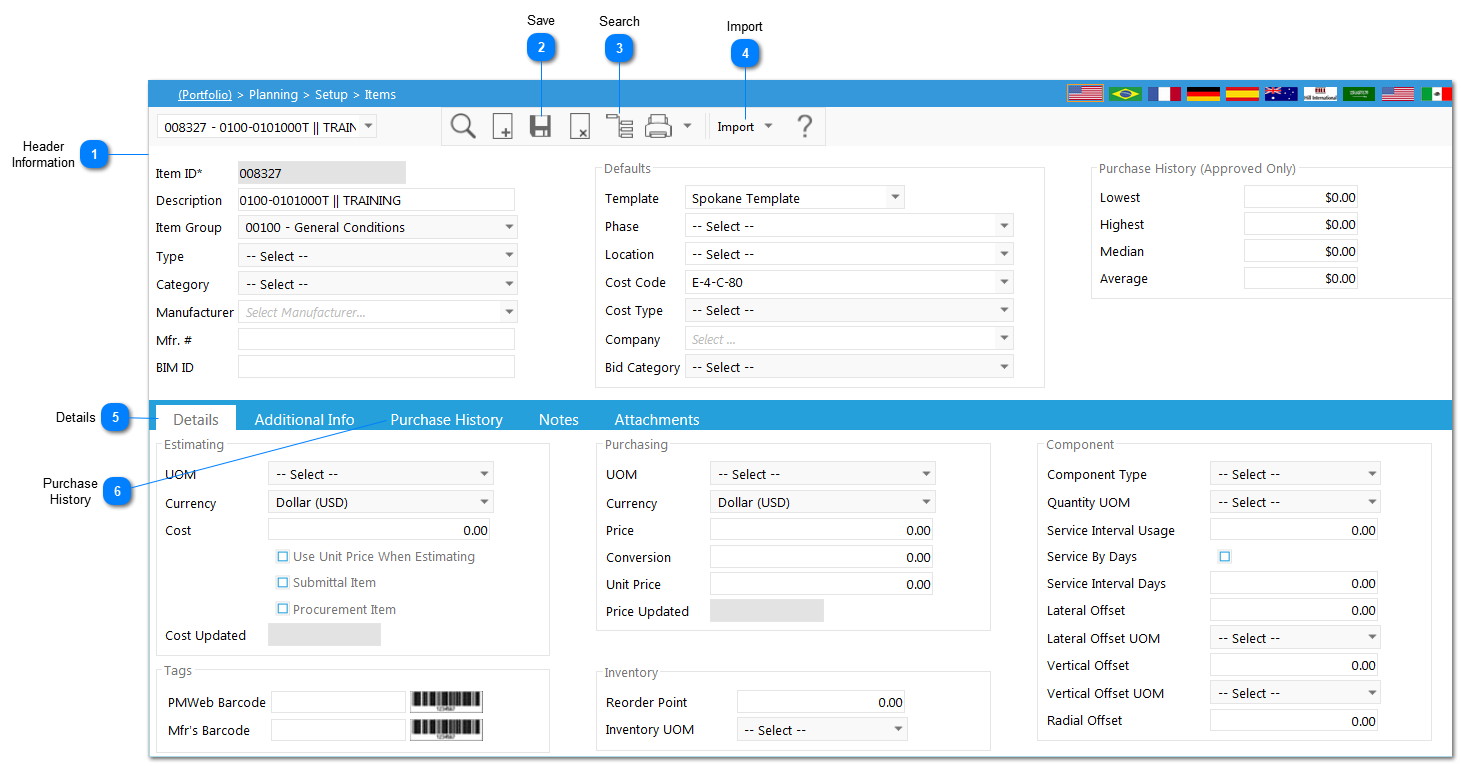Screen dimensions: 1461x766
Task: Open the record selector dropdown showing 008327
Action: tap(267, 126)
